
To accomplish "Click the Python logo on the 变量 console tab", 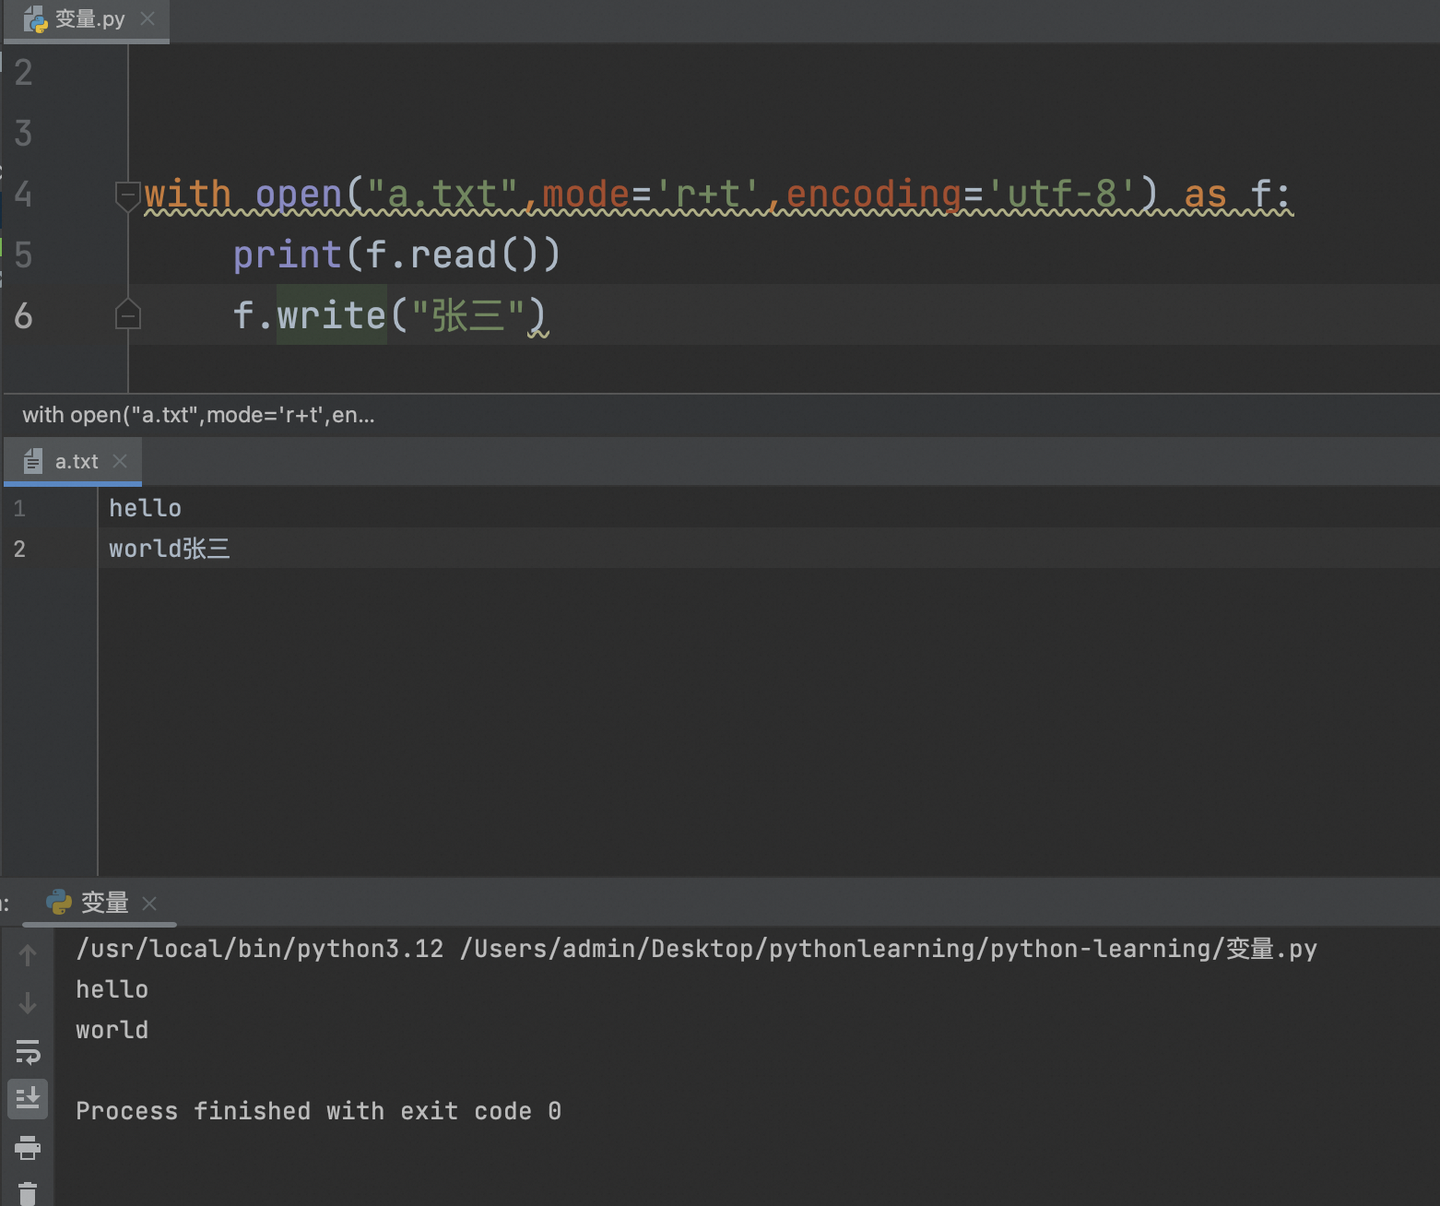I will 60,903.
